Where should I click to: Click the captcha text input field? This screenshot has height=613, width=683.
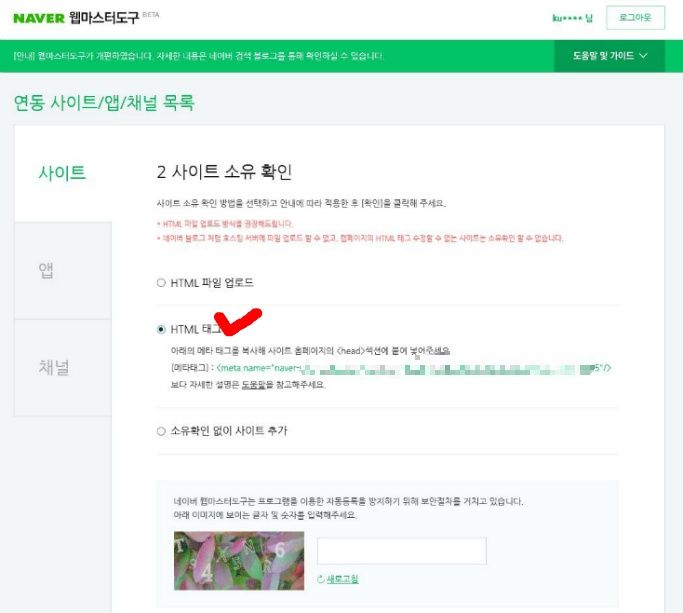[402, 551]
